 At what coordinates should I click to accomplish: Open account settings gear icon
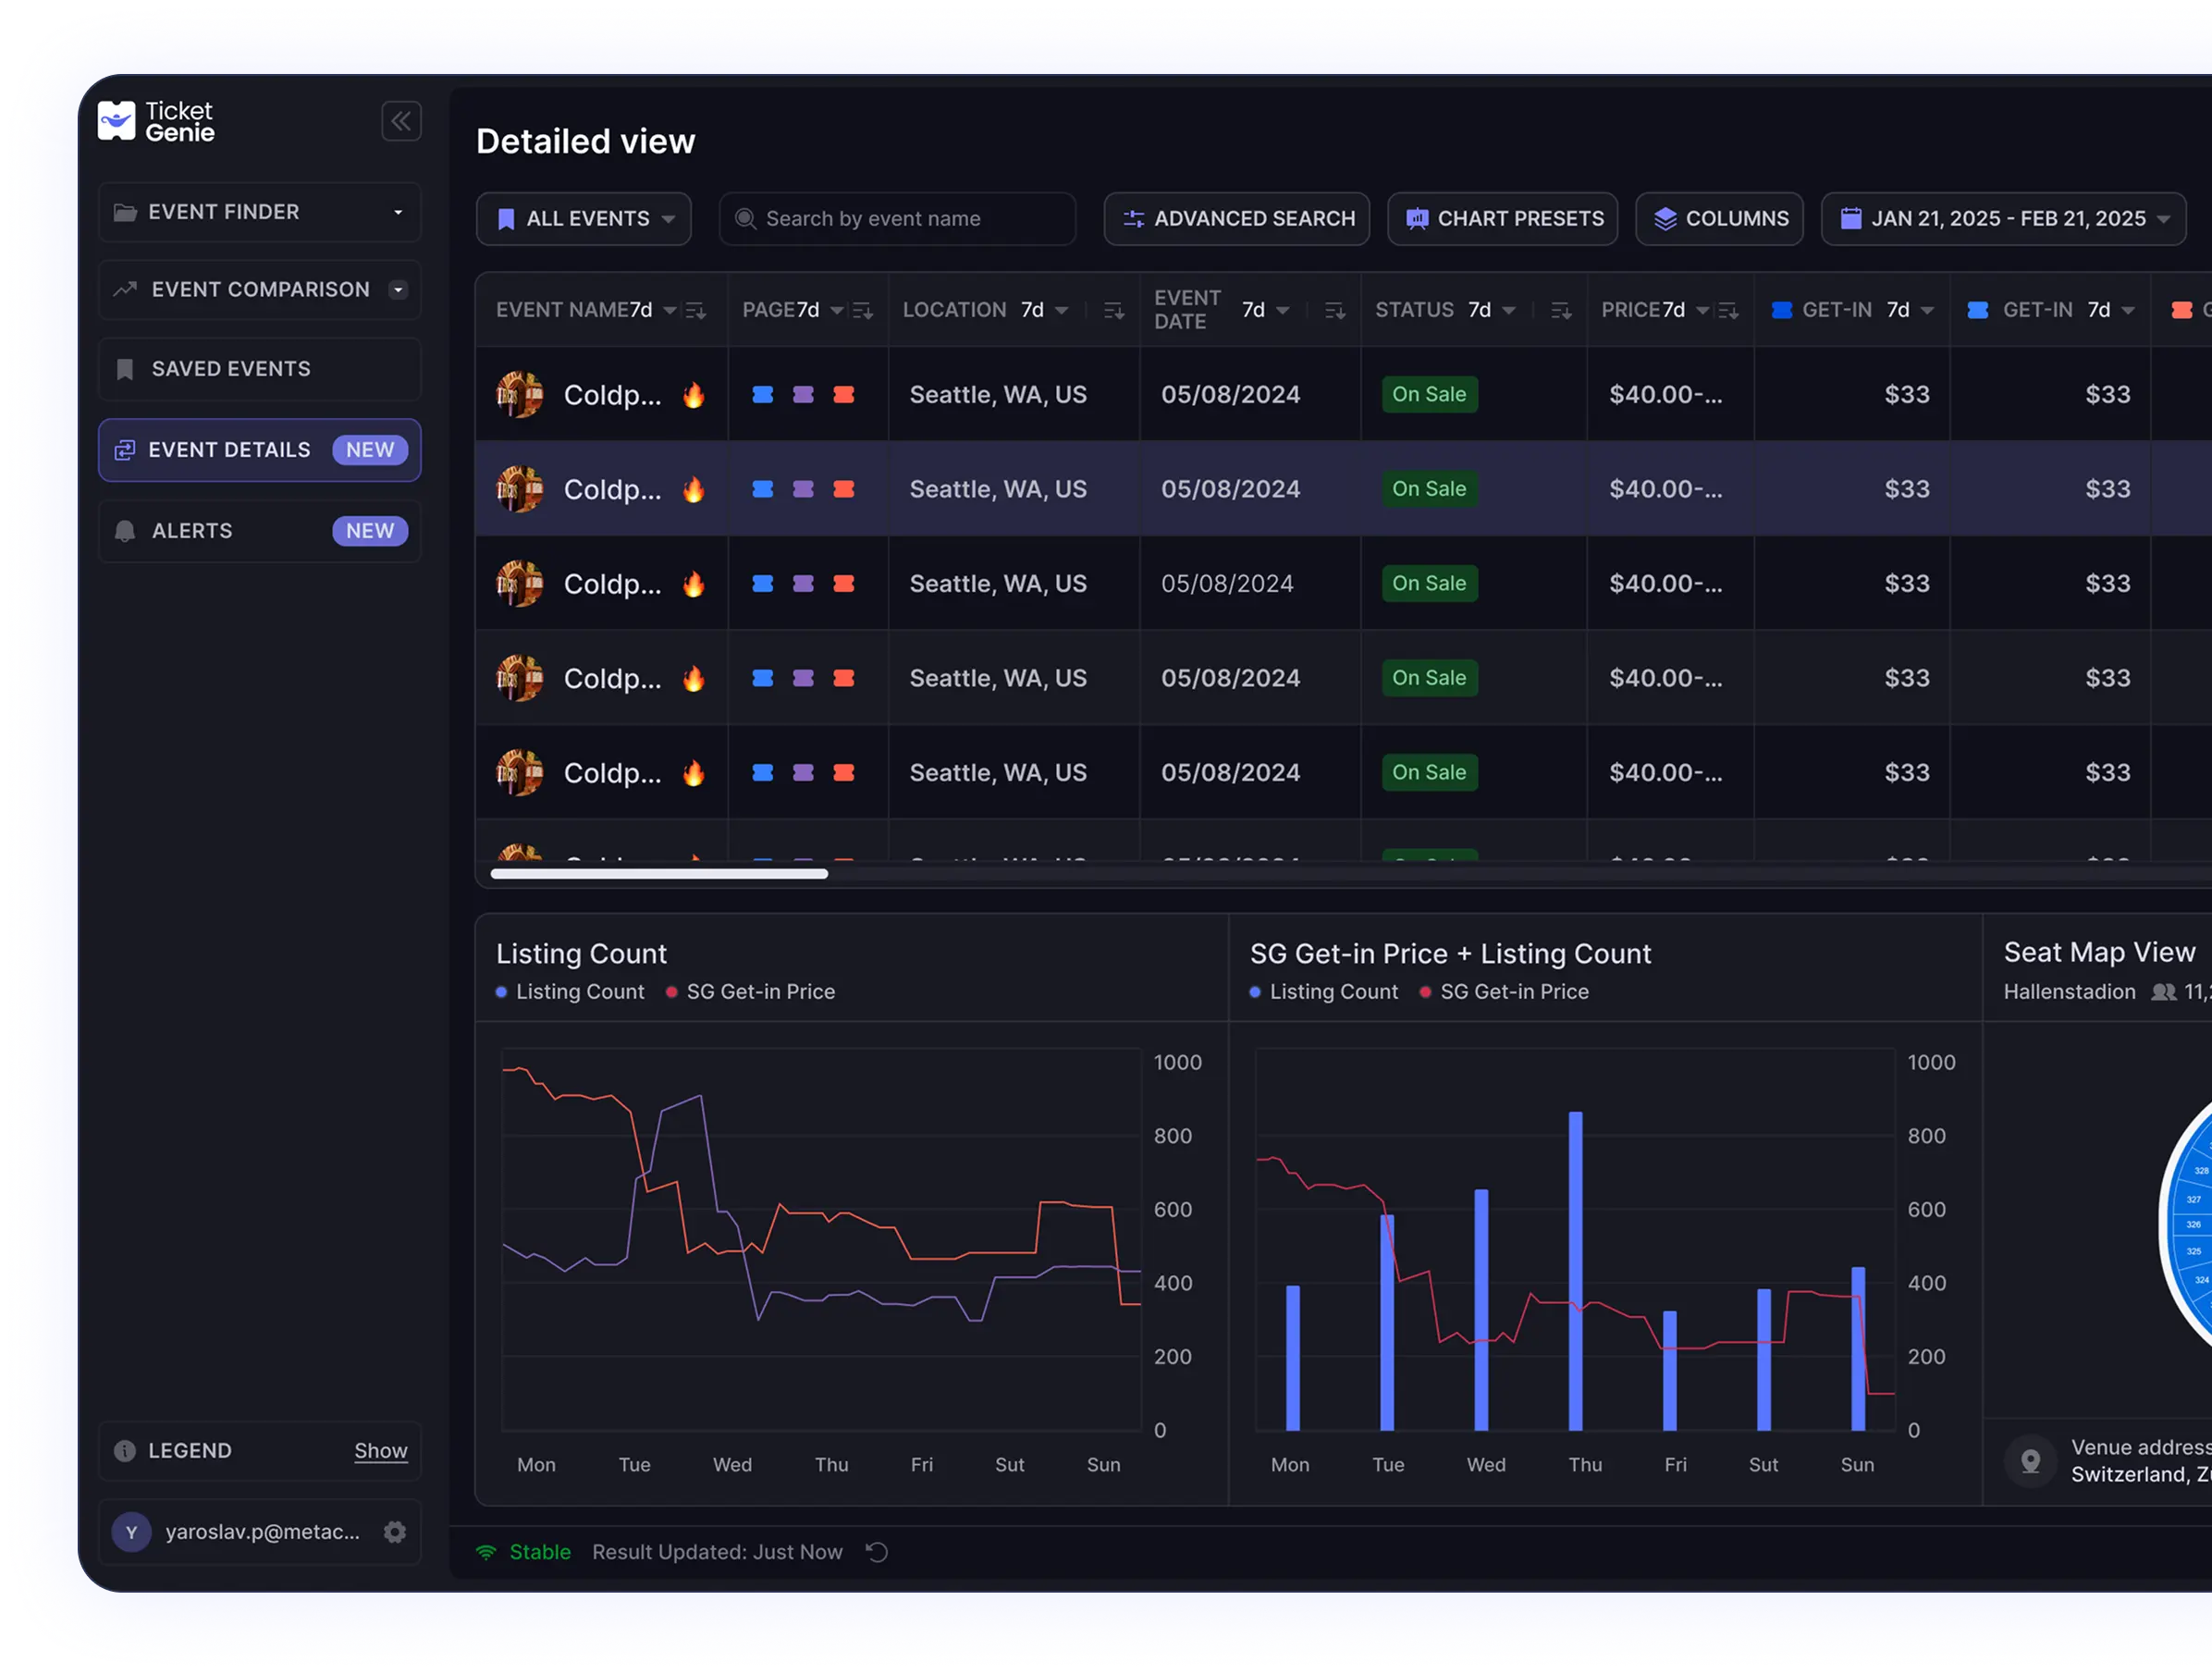pos(395,1532)
